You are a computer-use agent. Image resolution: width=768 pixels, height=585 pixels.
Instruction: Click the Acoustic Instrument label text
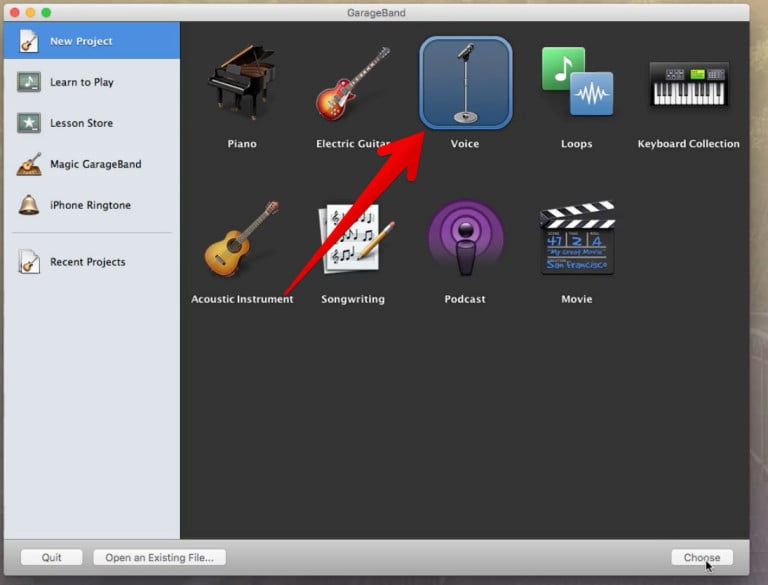click(x=242, y=299)
